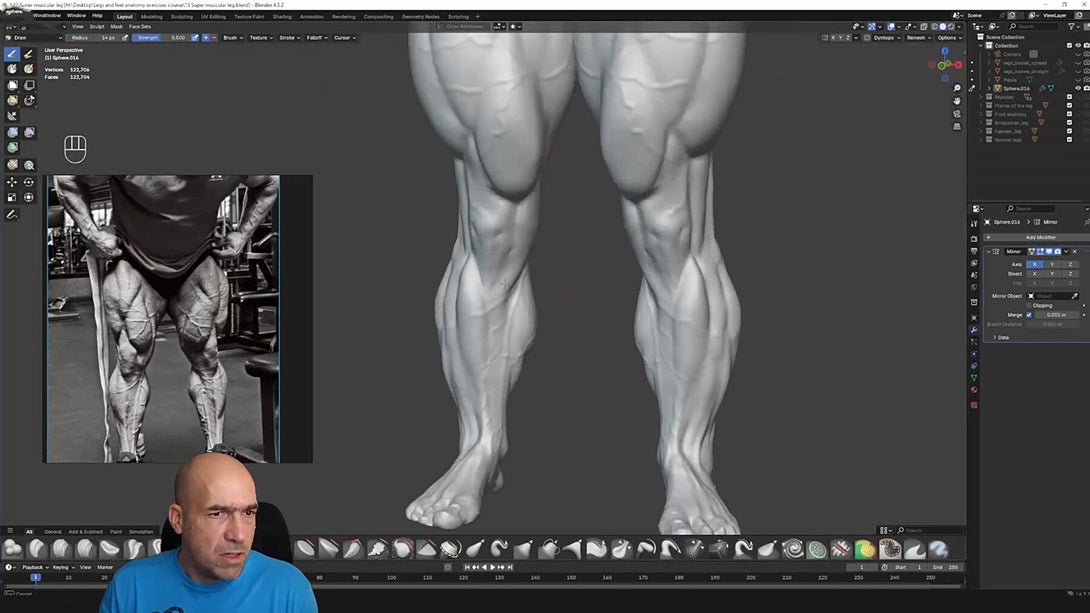Image resolution: width=1090 pixels, height=613 pixels.
Task: Select the Box Hide tool
Action: (x=29, y=85)
